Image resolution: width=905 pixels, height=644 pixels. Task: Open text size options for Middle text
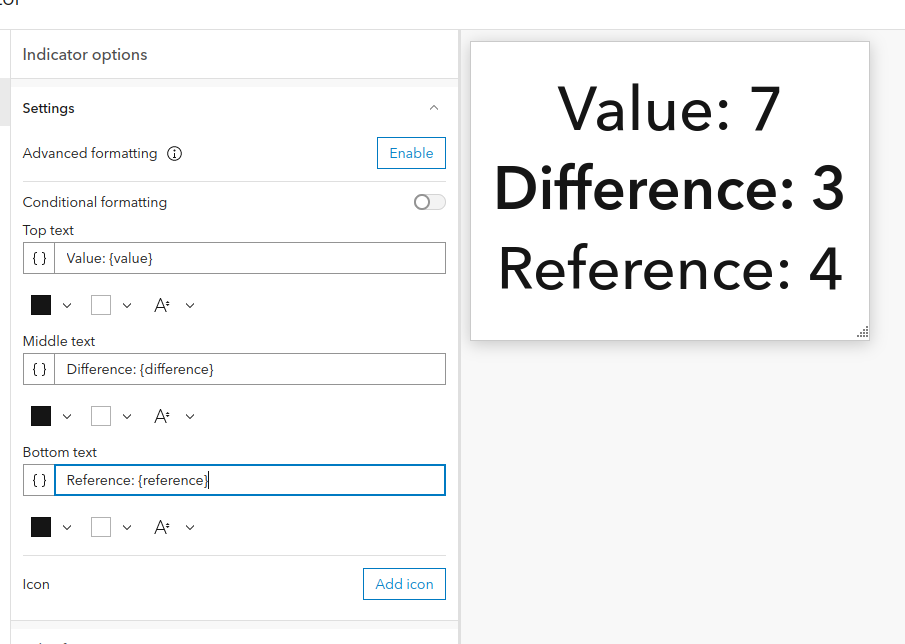173,416
